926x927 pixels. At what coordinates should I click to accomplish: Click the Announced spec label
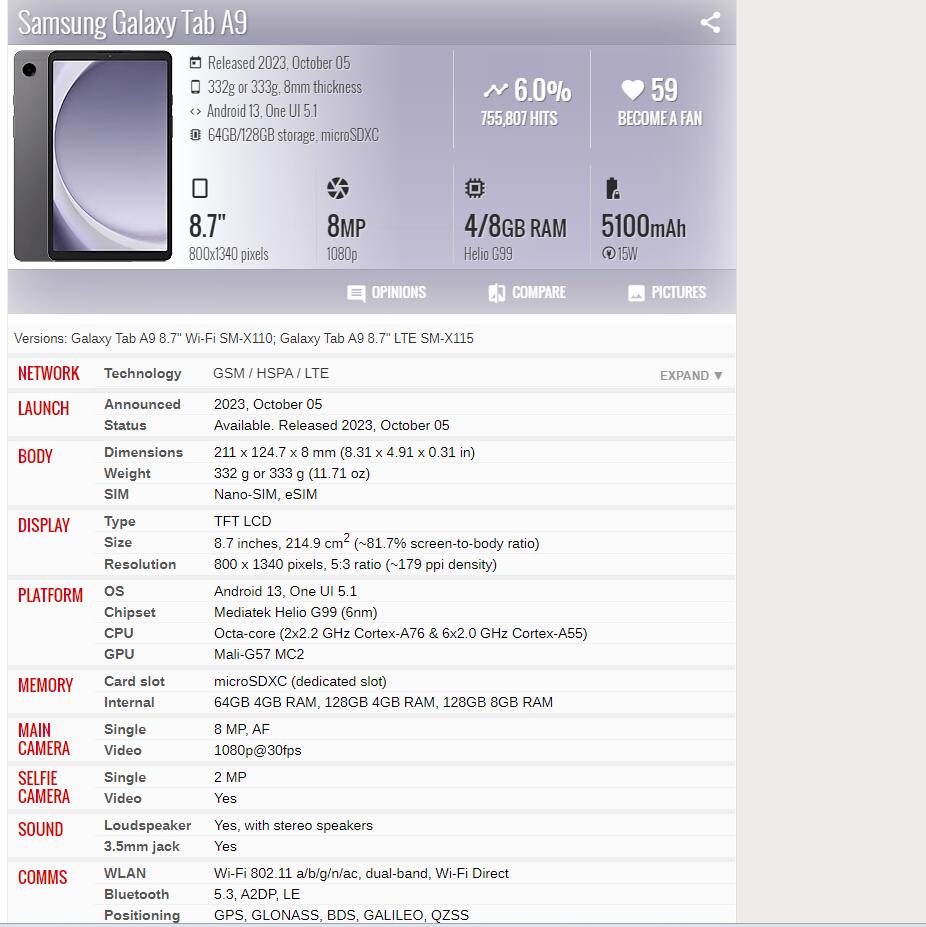coord(142,404)
